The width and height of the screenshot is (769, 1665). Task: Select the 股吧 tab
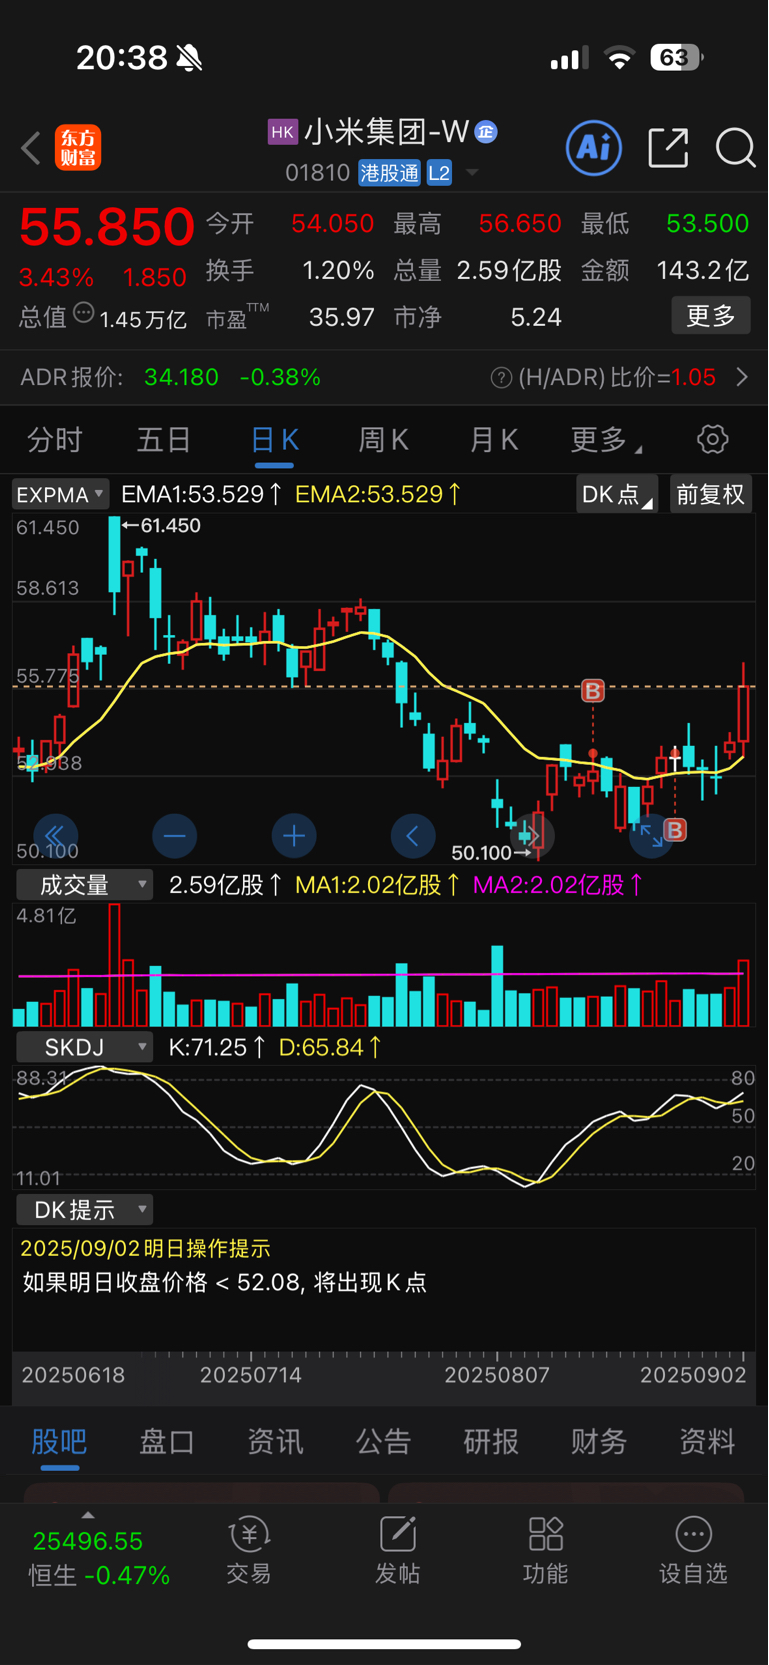tap(59, 1441)
